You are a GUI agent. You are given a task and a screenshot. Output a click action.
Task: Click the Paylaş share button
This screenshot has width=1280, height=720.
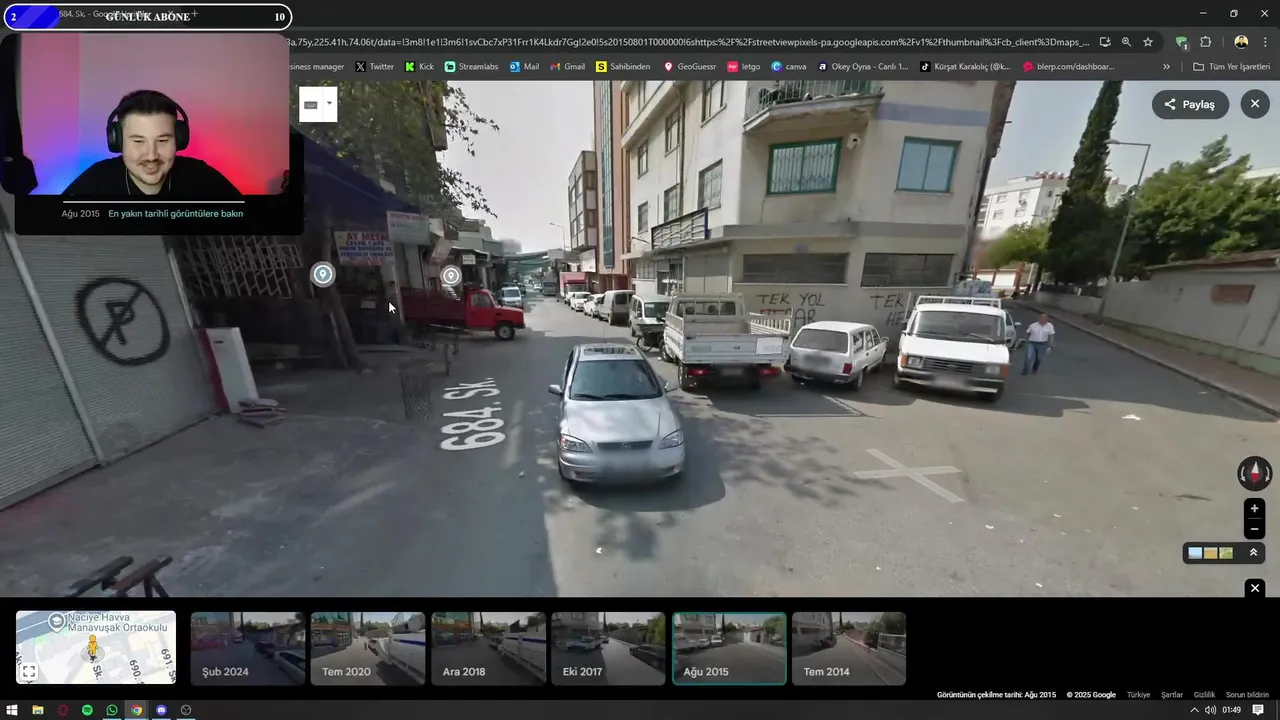[x=1190, y=104]
